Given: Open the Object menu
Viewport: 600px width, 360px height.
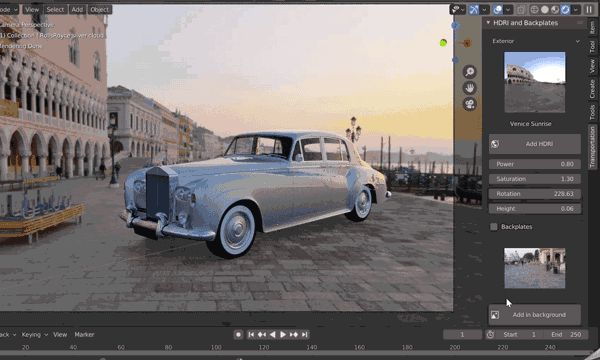Looking at the screenshot, I should pyautogui.click(x=100, y=10).
